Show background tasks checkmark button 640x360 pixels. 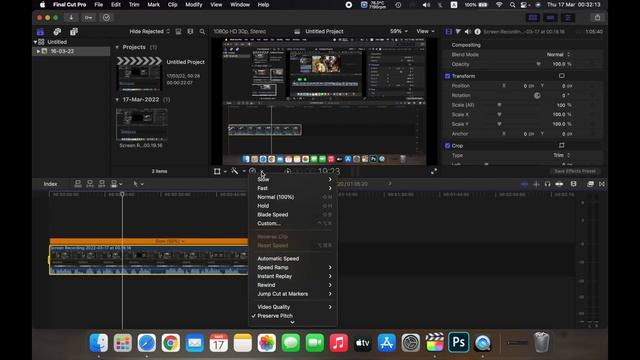(107, 18)
